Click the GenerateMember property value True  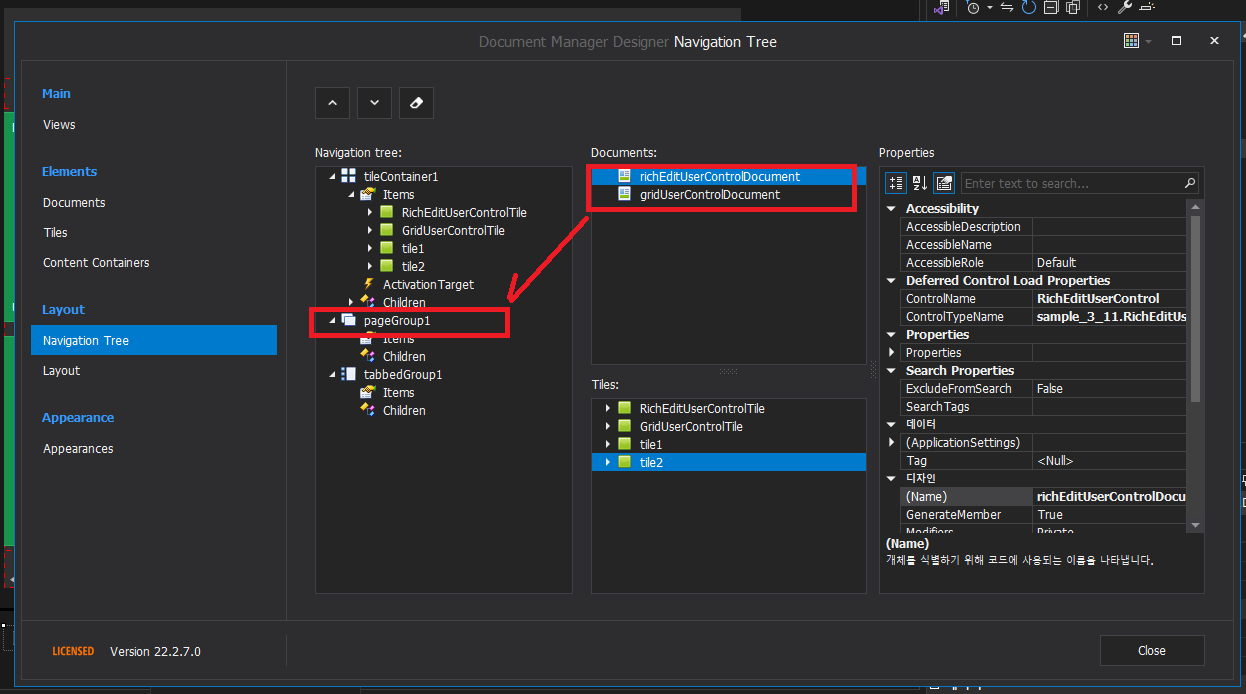[x=1049, y=514]
